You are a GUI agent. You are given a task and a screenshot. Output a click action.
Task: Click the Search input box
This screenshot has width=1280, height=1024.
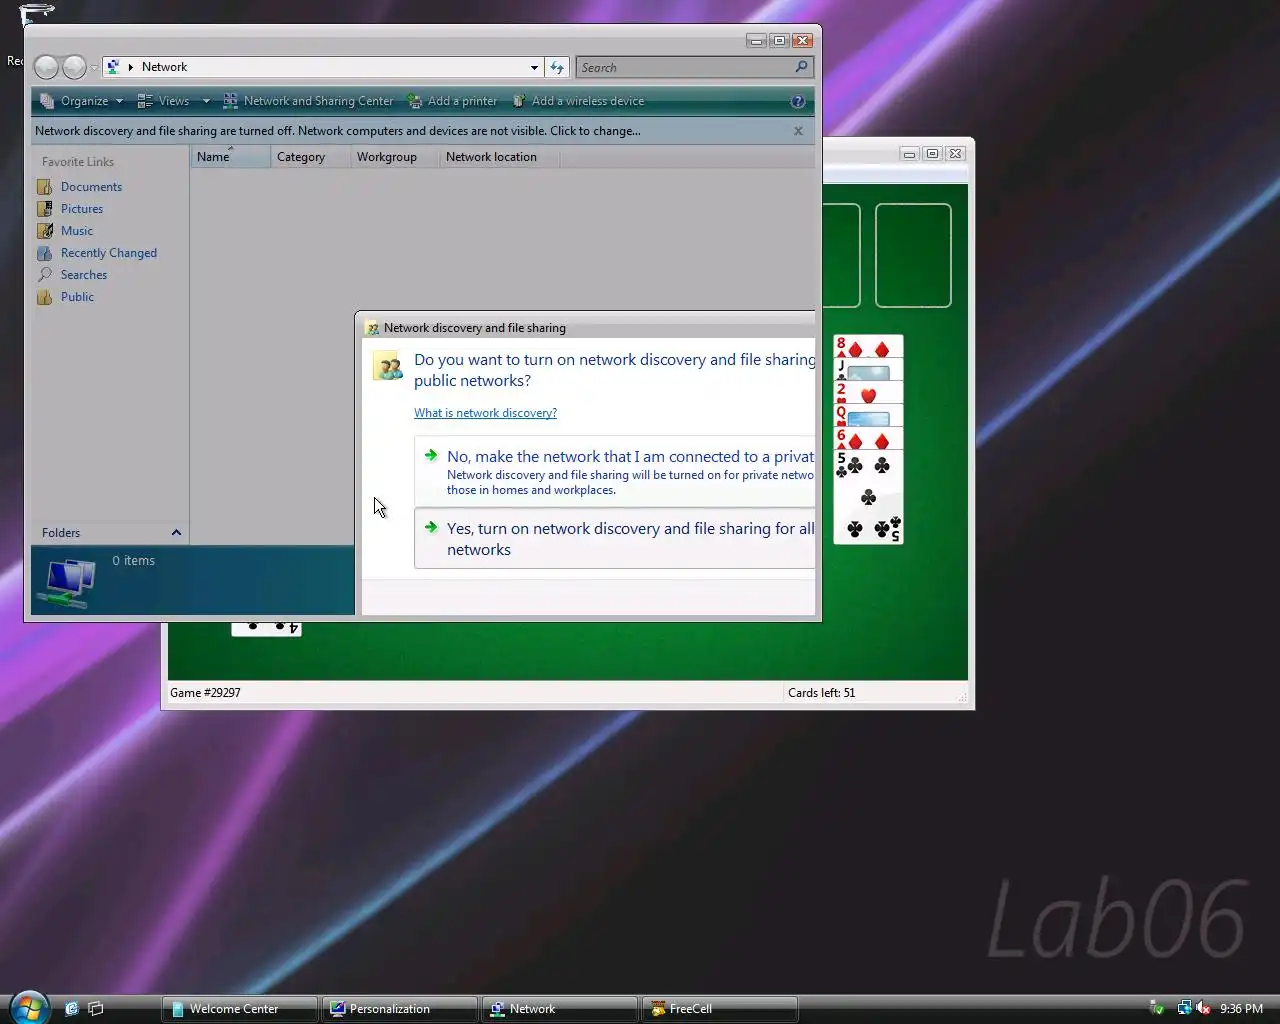[x=686, y=67]
